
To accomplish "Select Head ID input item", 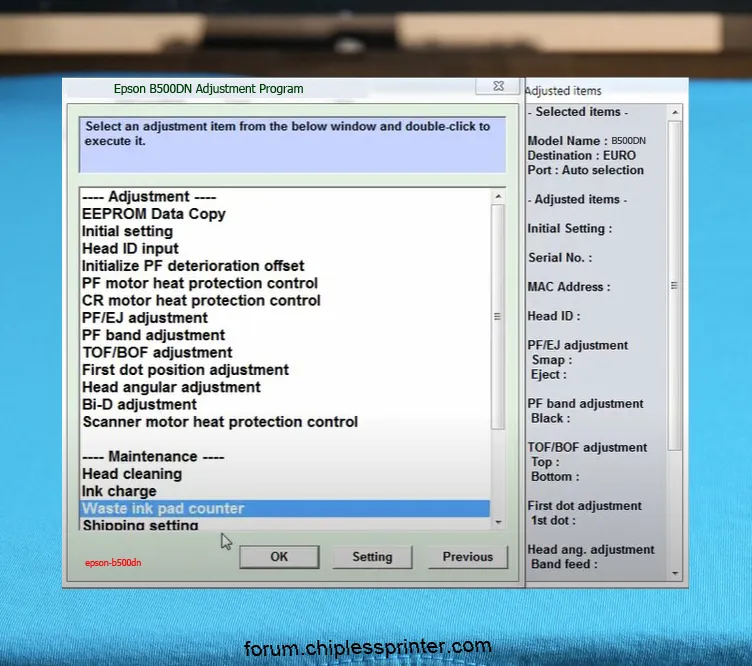I will [285, 248].
